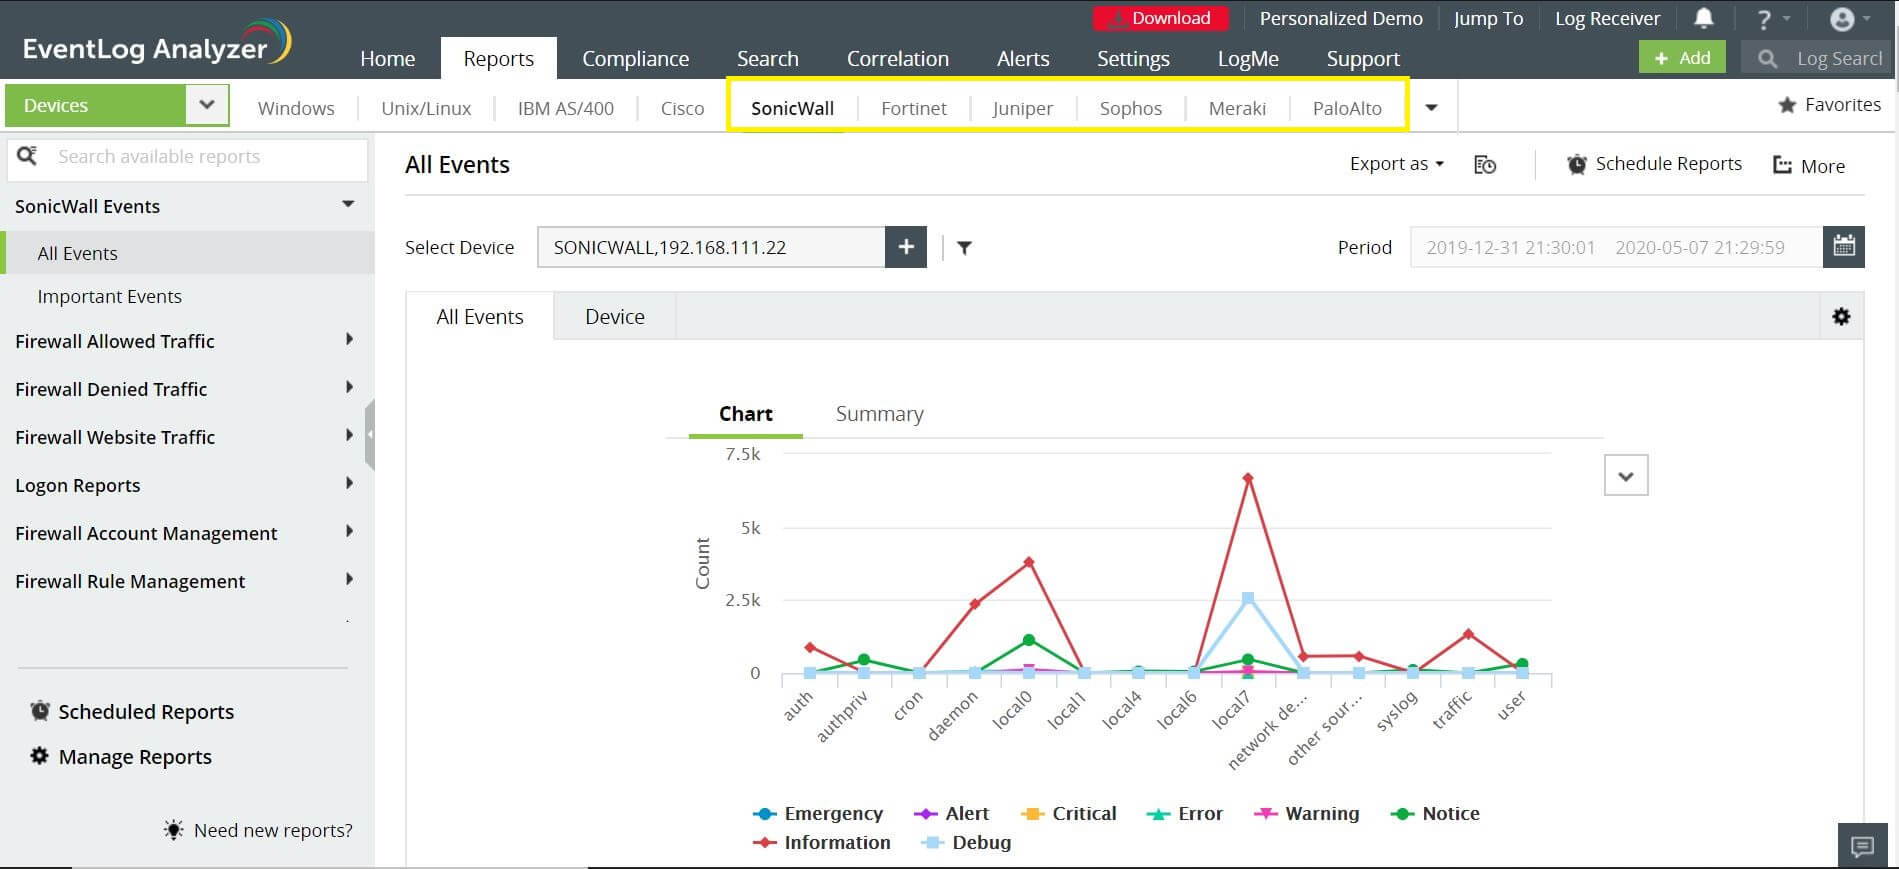The image size is (1899, 869).
Task: Click the filter funnel icon
Action: 964,248
